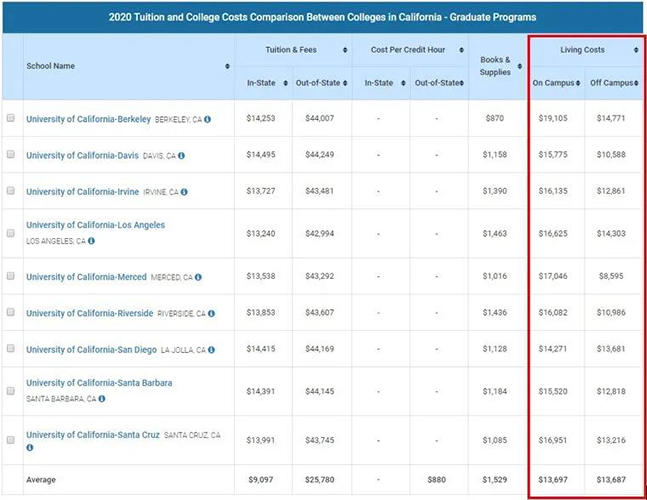This screenshot has width=647, height=500.
Task: Click Santa Barbara books cost $1,184
Action: pyautogui.click(x=495, y=391)
